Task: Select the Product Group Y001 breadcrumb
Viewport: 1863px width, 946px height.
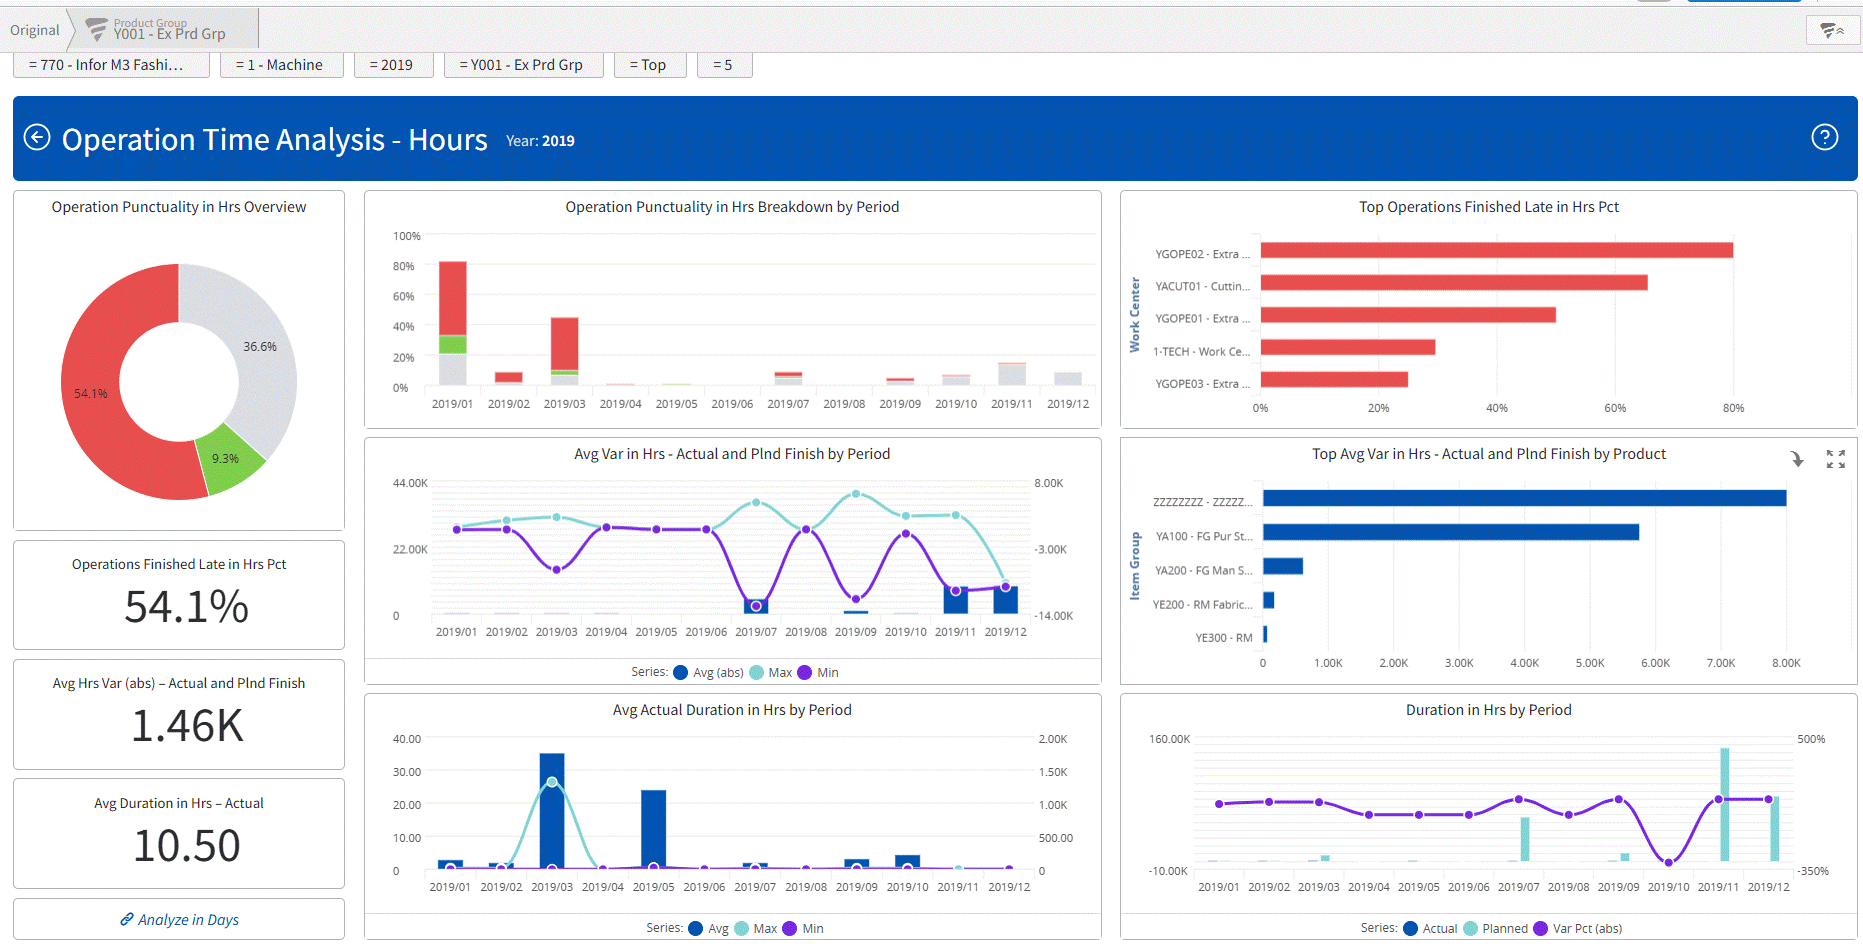Action: pos(168,30)
